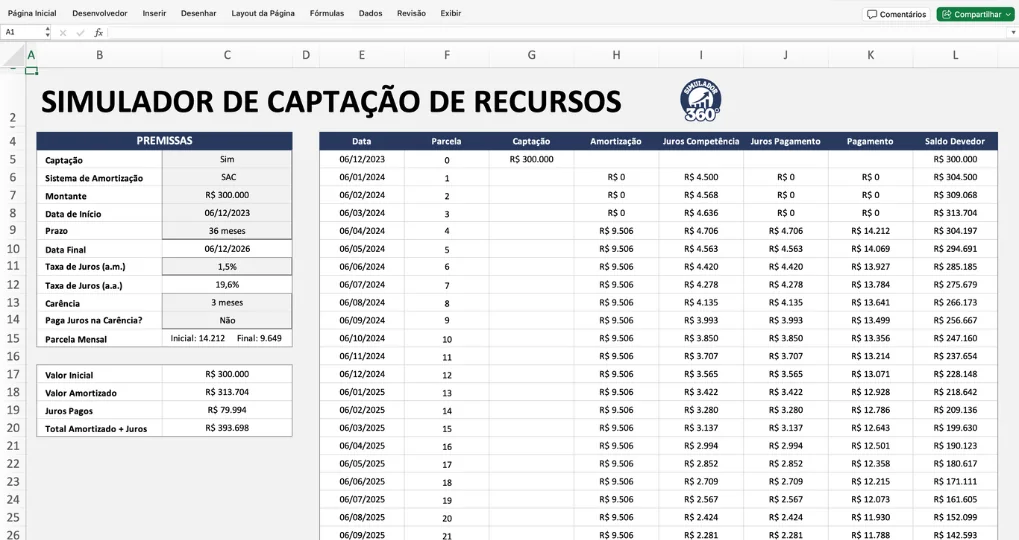Click the Prazo cell '36 meses'
1019x540 pixels.
coord(227,231)
